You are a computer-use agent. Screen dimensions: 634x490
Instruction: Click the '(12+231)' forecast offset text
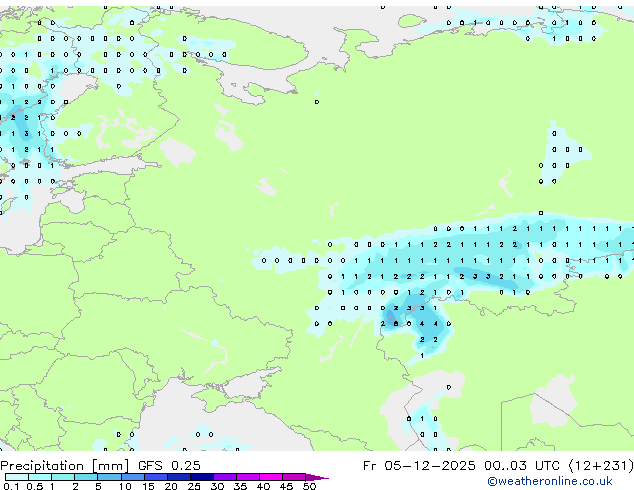click(601, 466)
